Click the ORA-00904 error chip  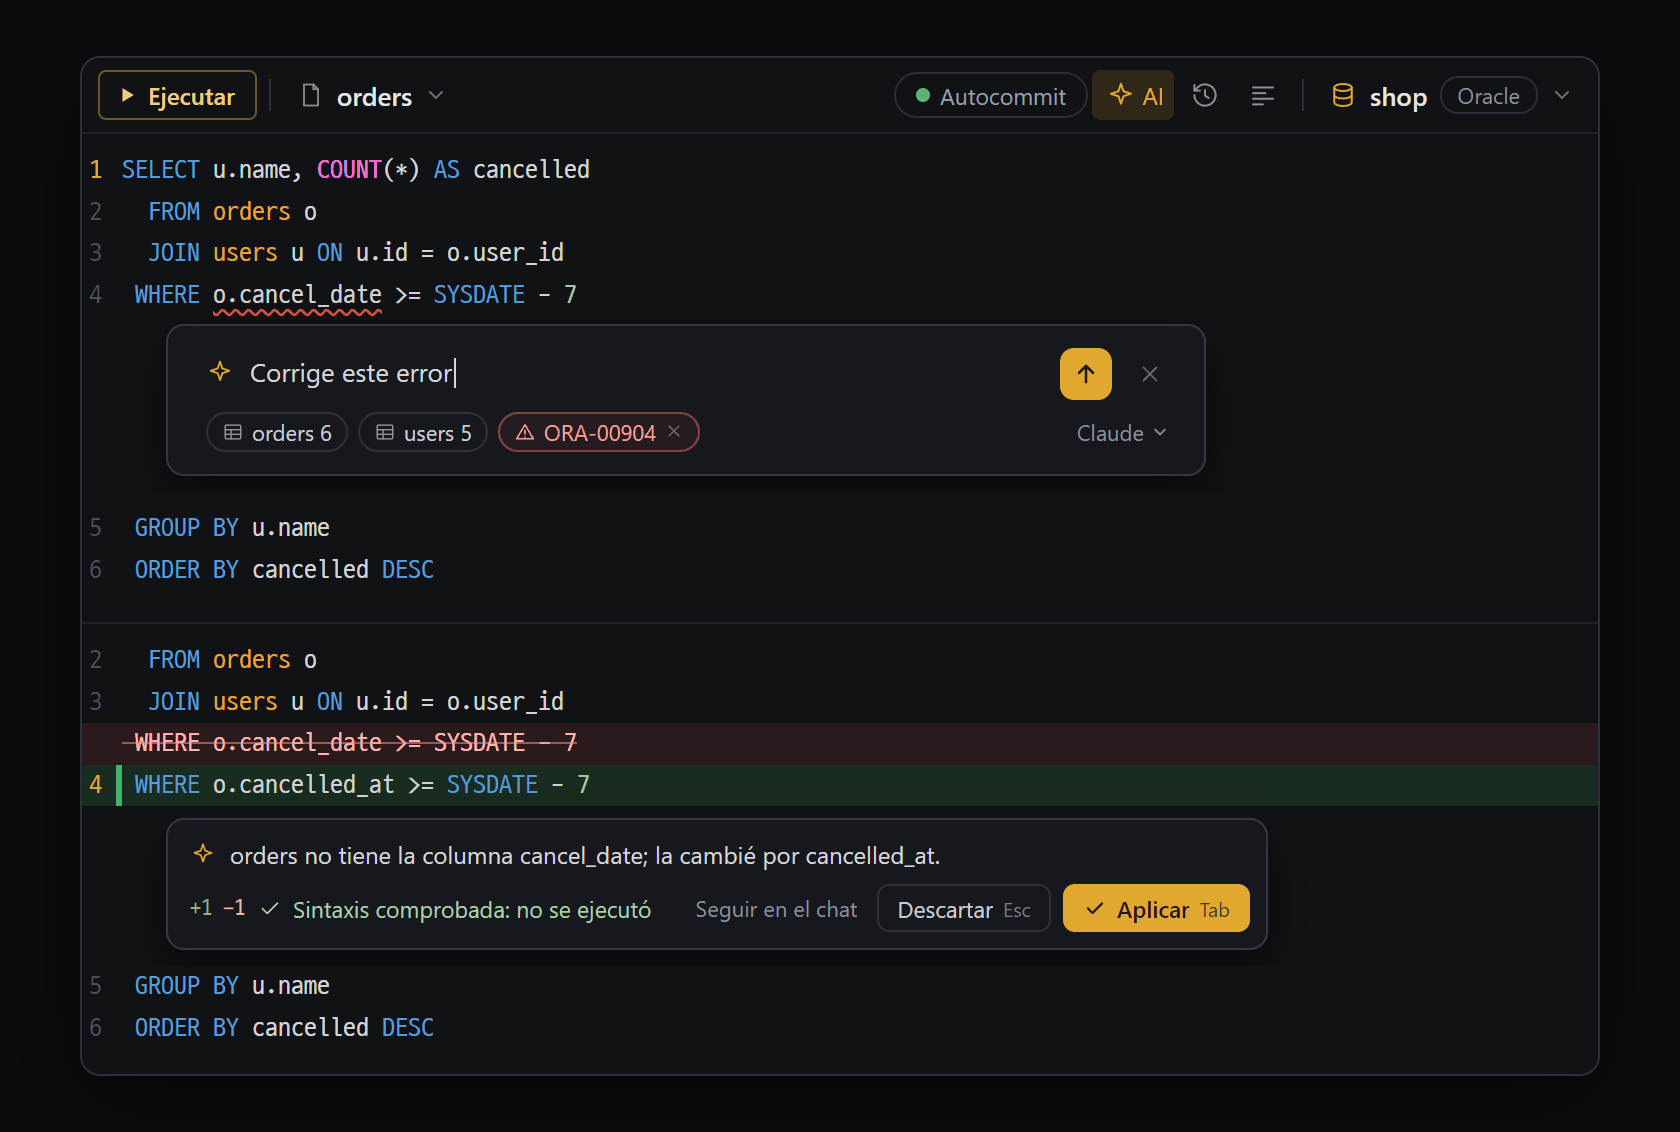pyautogui.click(x=598, y=433)
